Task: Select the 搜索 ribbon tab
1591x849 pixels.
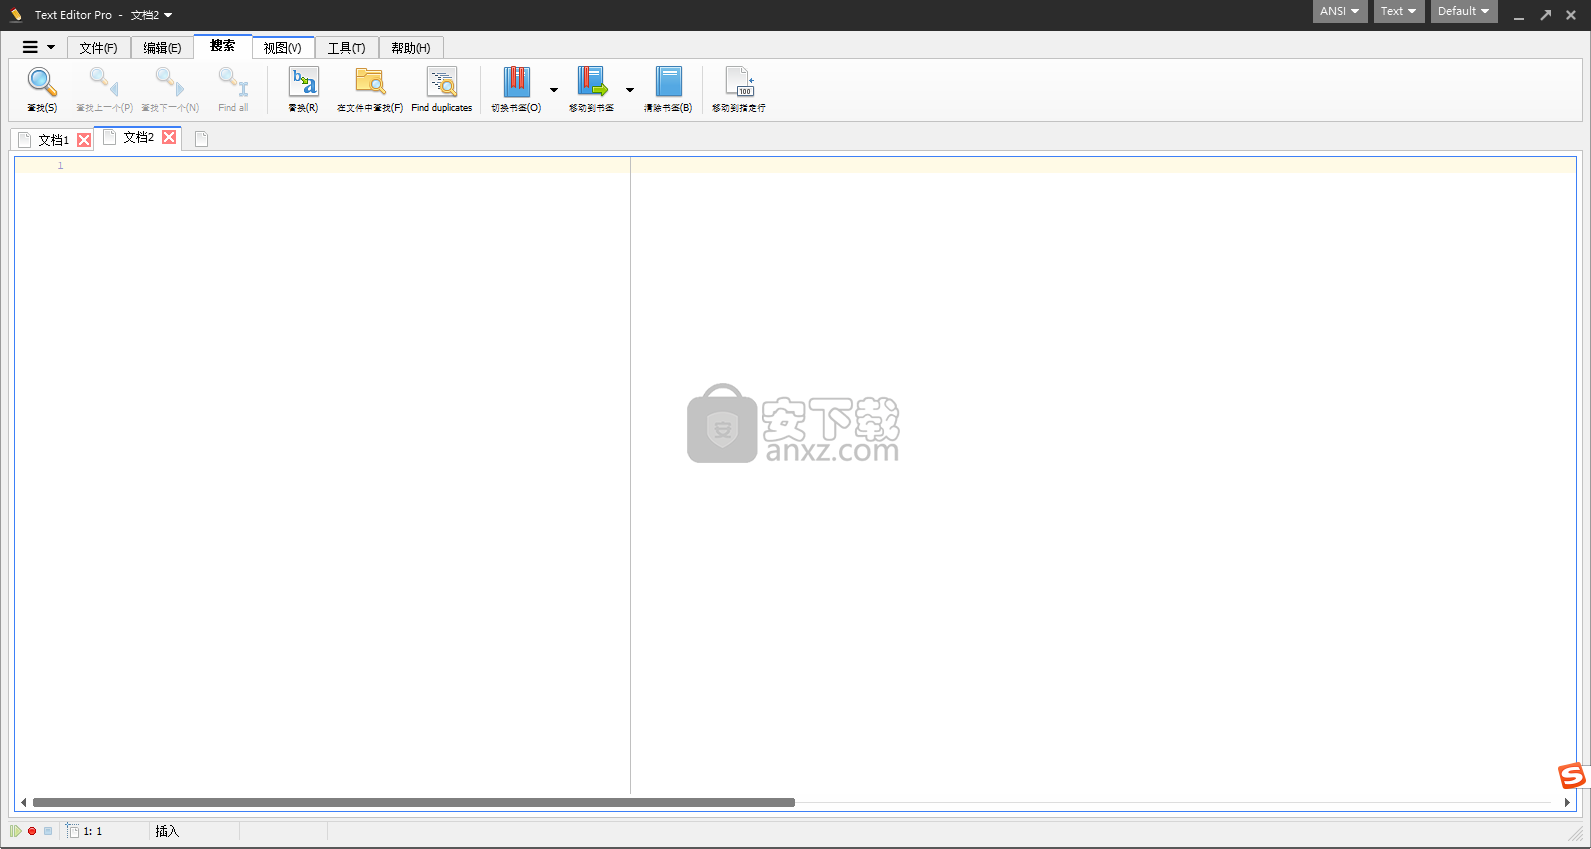Action: tap(223, 46)
